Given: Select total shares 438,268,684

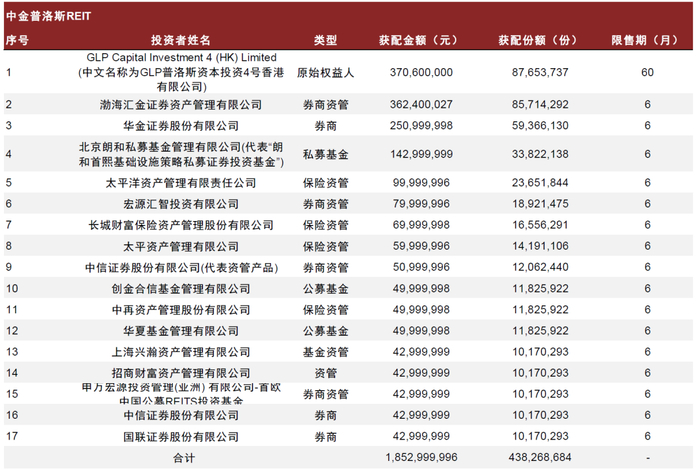Looking at the screenshot, I should click(540, 458).
